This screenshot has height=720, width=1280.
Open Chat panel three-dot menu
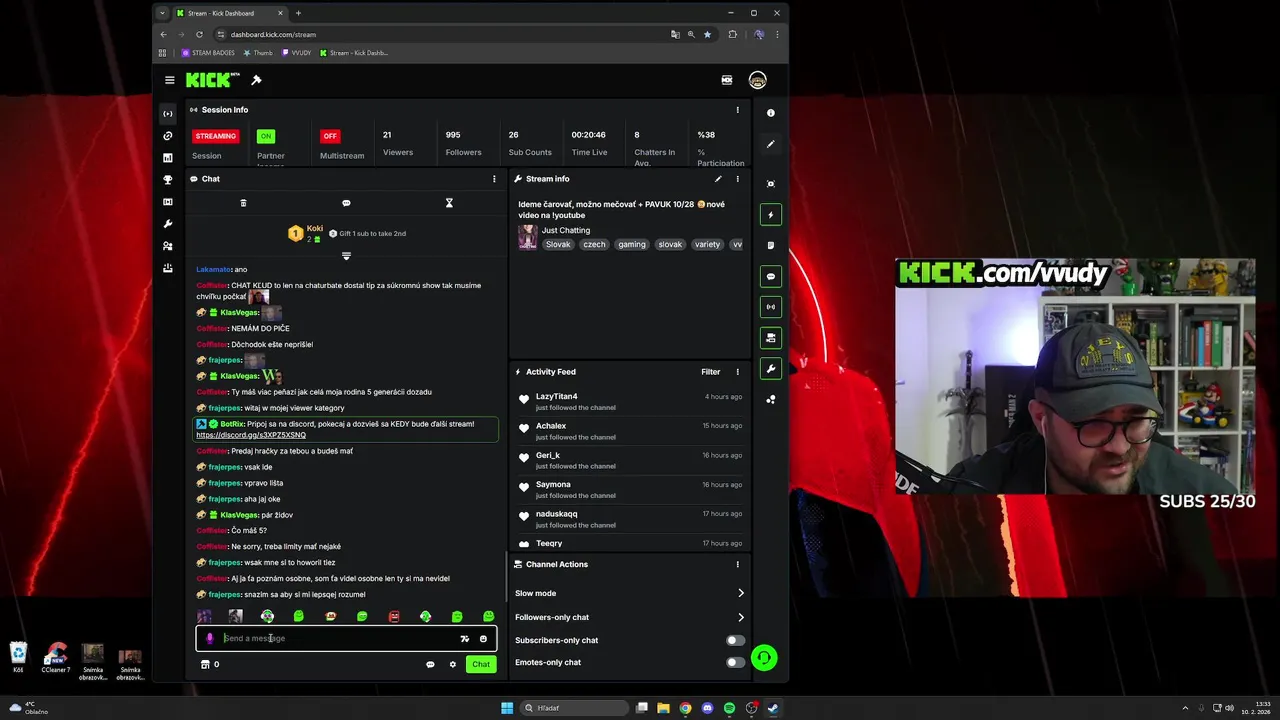(x=494, y=179)
